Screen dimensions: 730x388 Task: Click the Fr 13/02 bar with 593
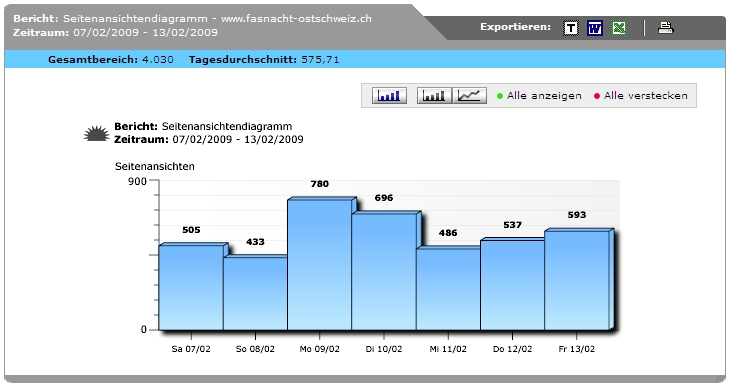point(576,280)
